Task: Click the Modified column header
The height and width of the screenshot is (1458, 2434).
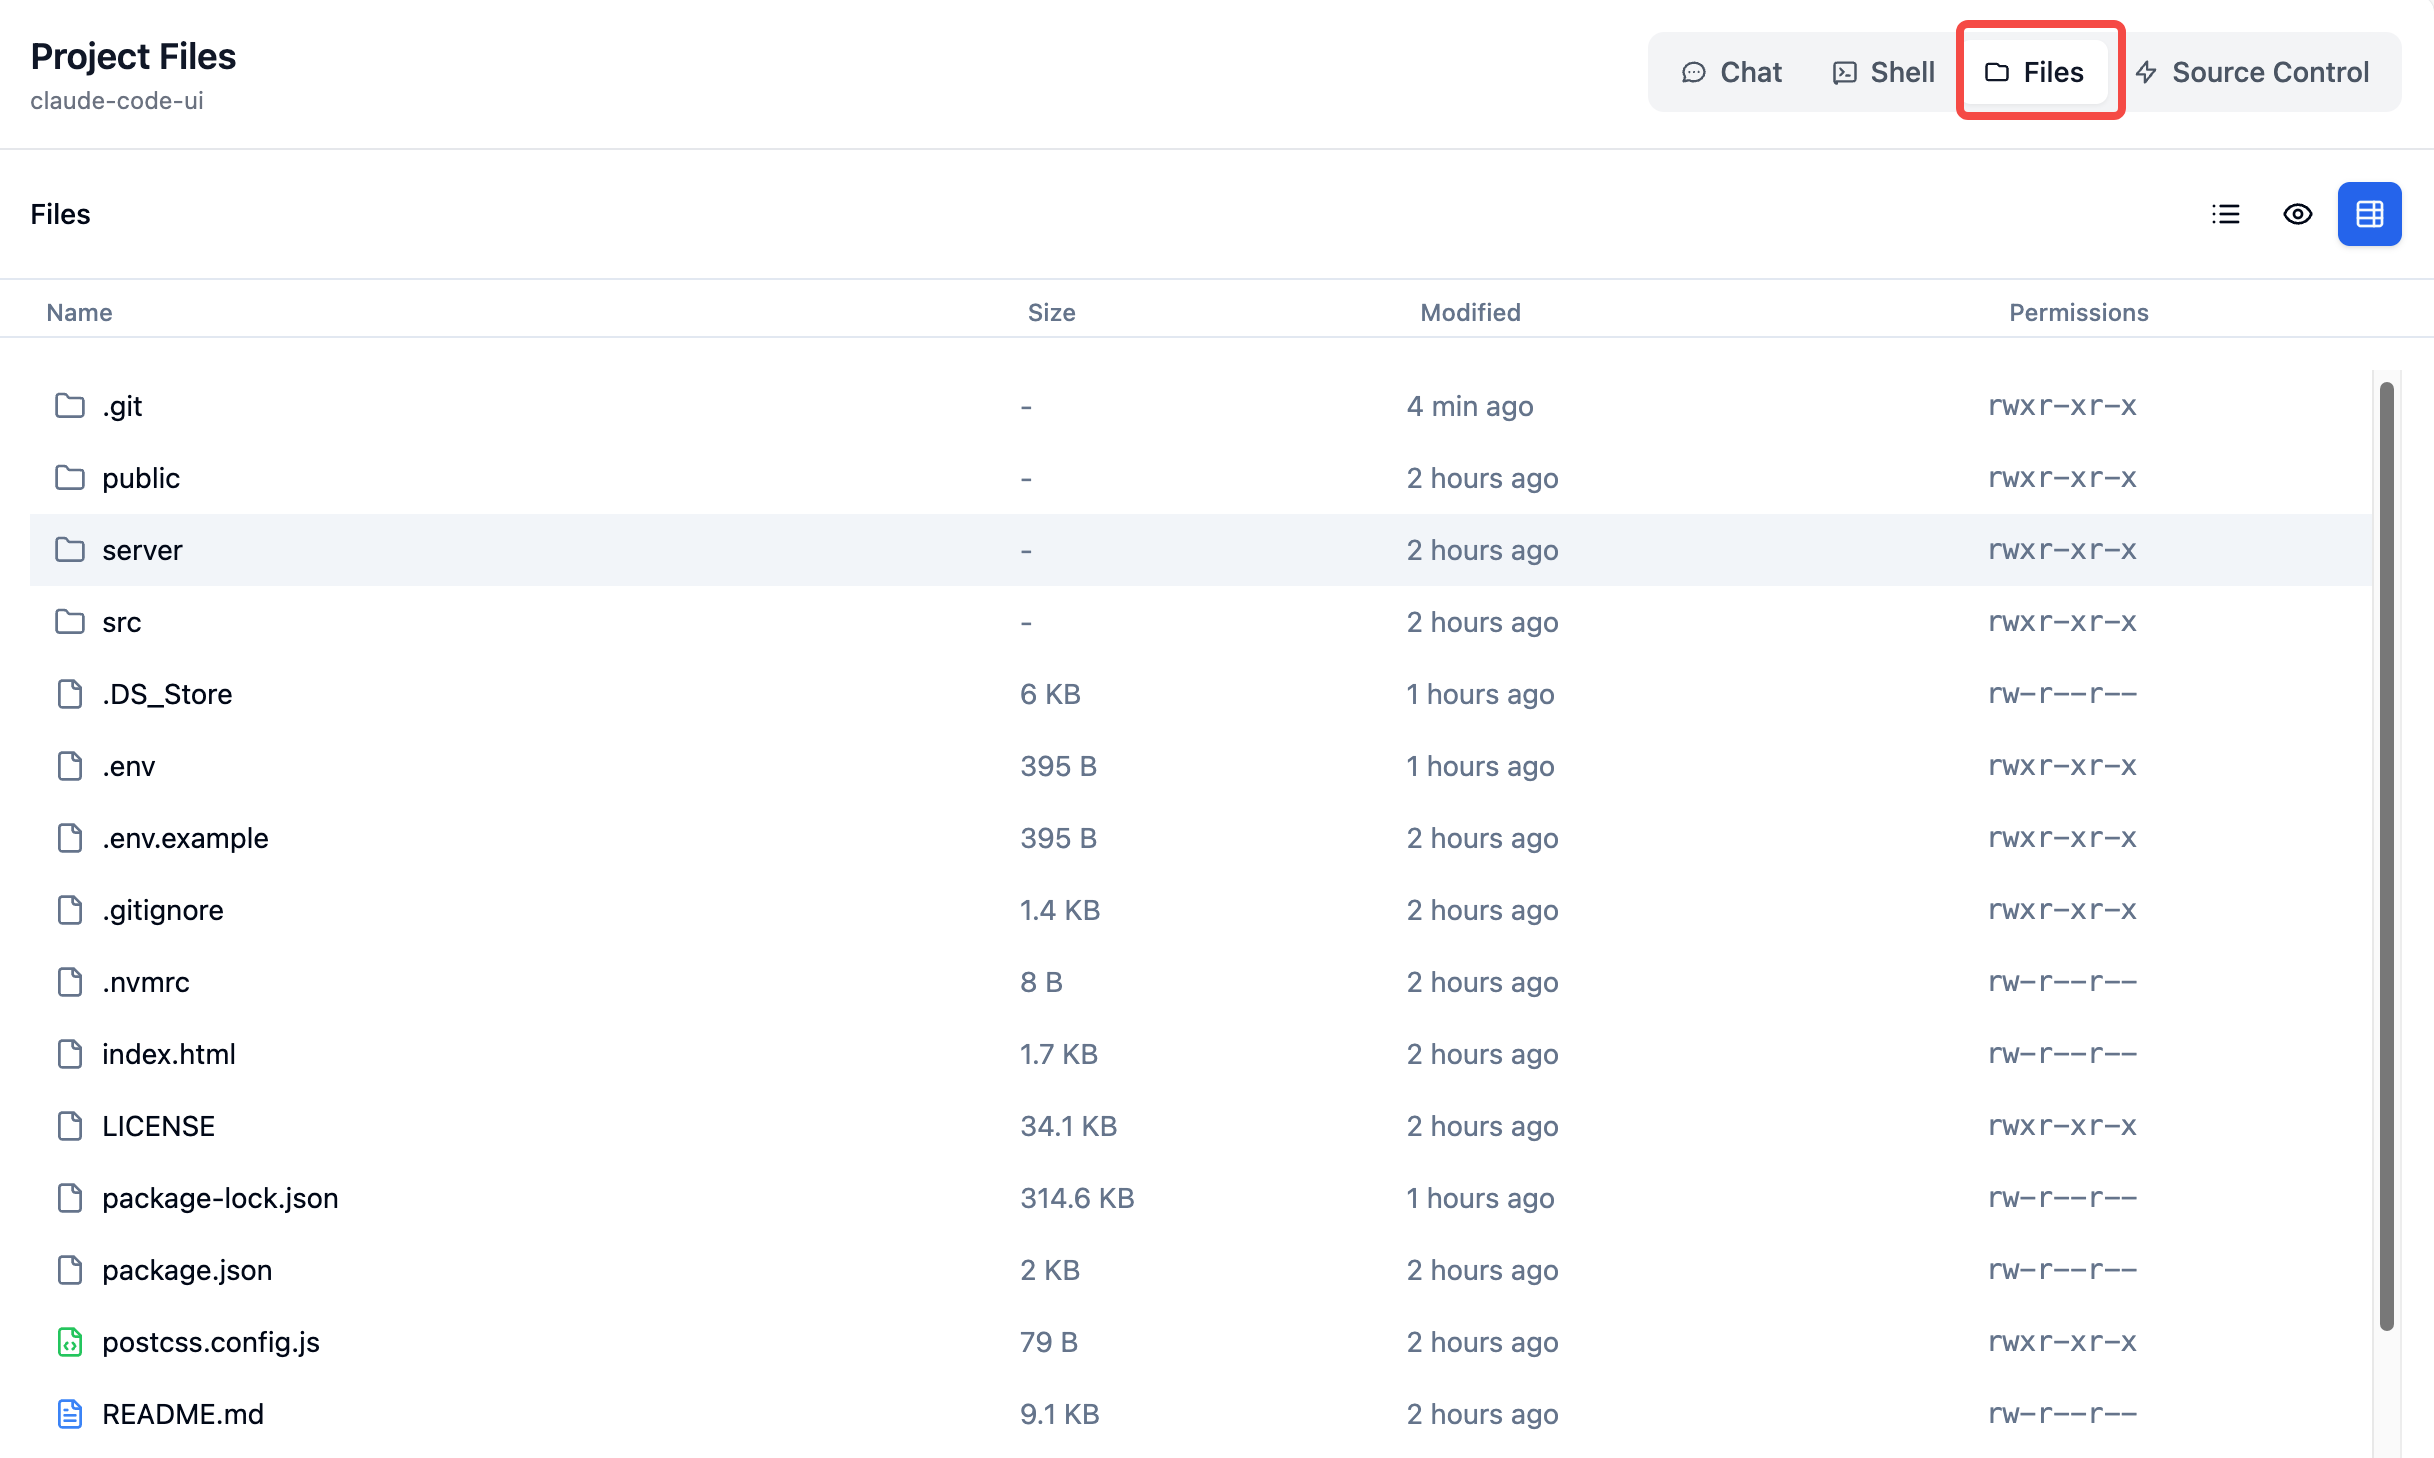Action: tap(1470, 312)
